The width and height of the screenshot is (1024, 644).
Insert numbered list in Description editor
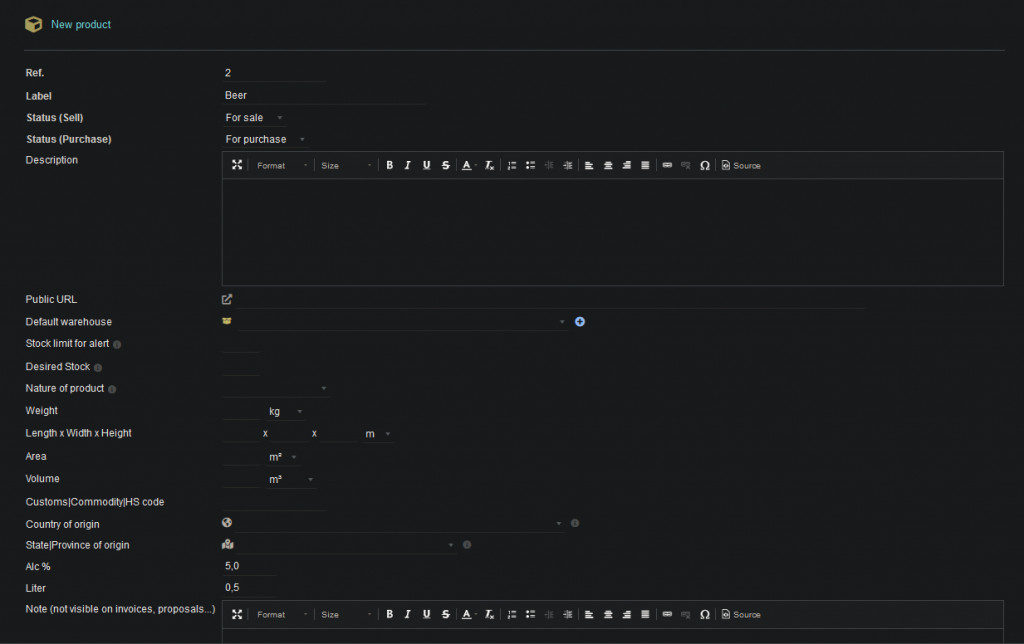512,165
